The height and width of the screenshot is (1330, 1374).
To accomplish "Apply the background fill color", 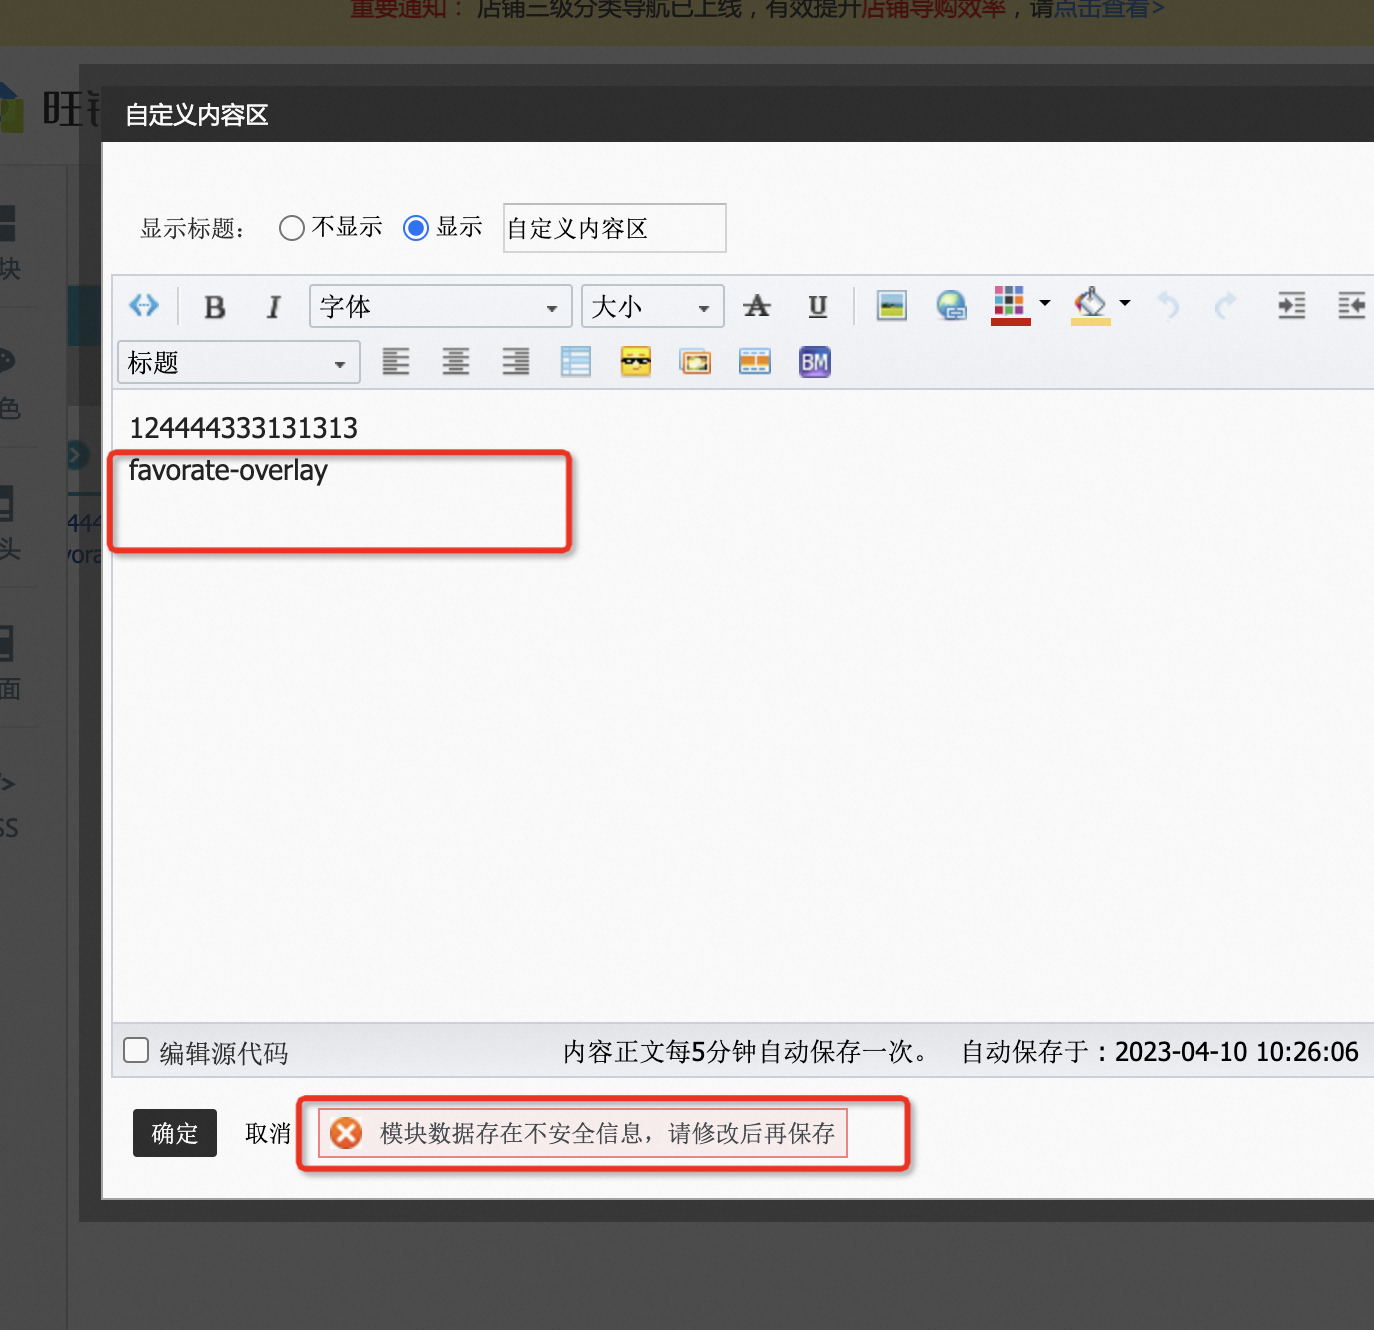I will tap(1090, 305).
